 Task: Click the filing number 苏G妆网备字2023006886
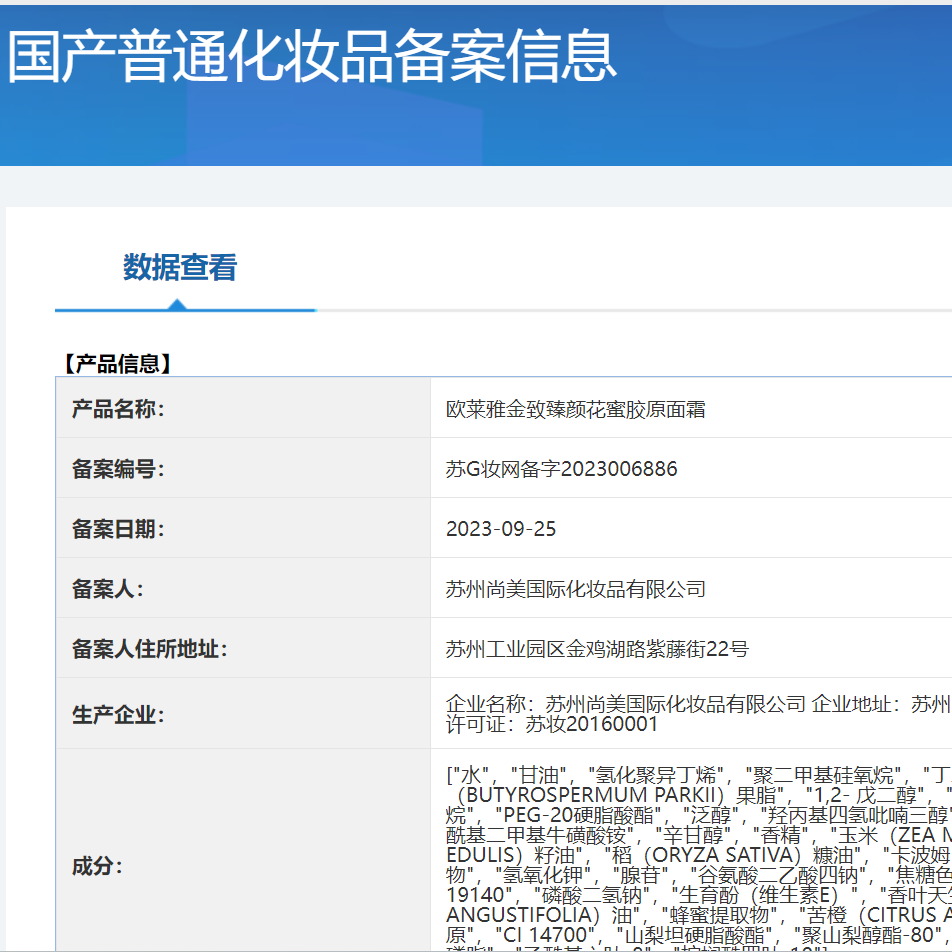point(560,468)
